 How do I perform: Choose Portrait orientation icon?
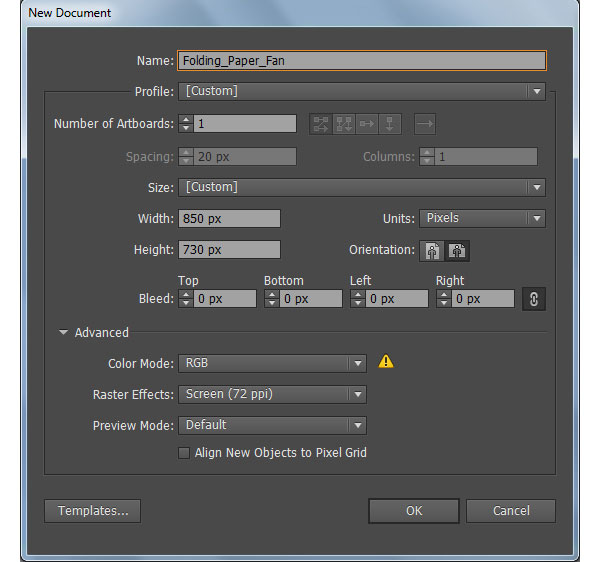[x=432, y=251]
